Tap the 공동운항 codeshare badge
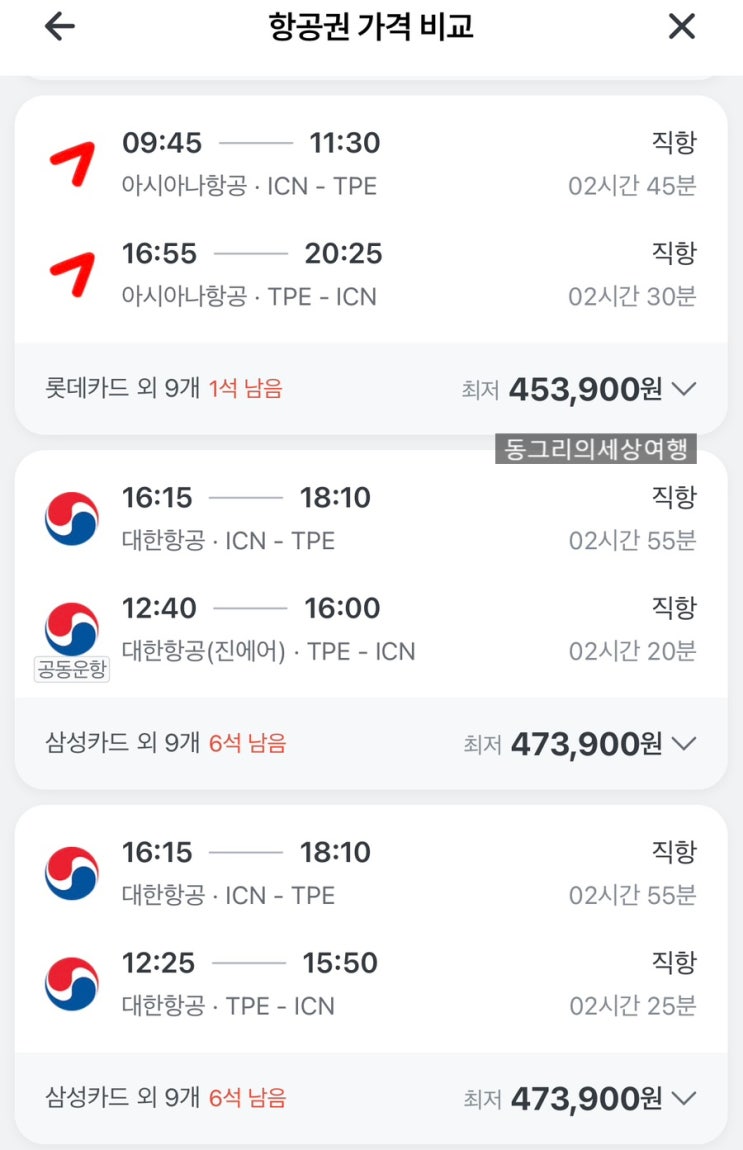Screen dimensions: 743x1150 [x=72, y=670]
